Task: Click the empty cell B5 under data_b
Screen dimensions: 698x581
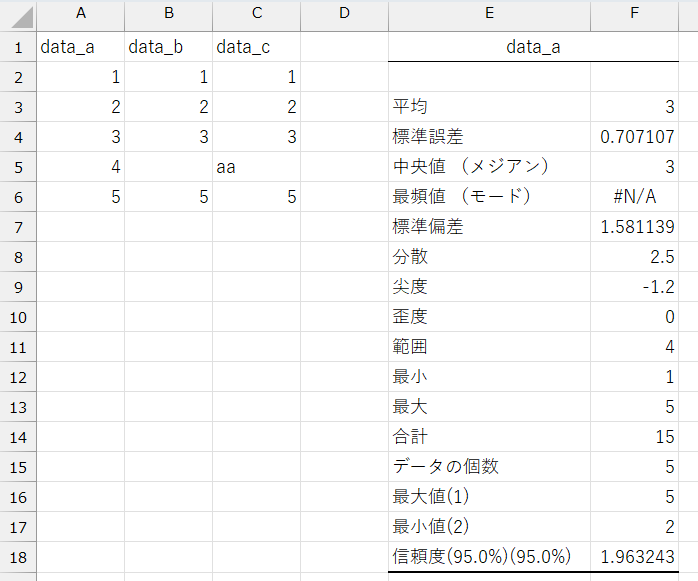Action: pos(168,167)
